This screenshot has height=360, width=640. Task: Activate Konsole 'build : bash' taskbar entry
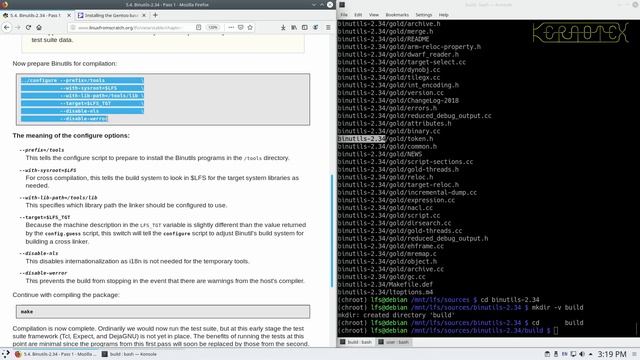pos(129,354)
